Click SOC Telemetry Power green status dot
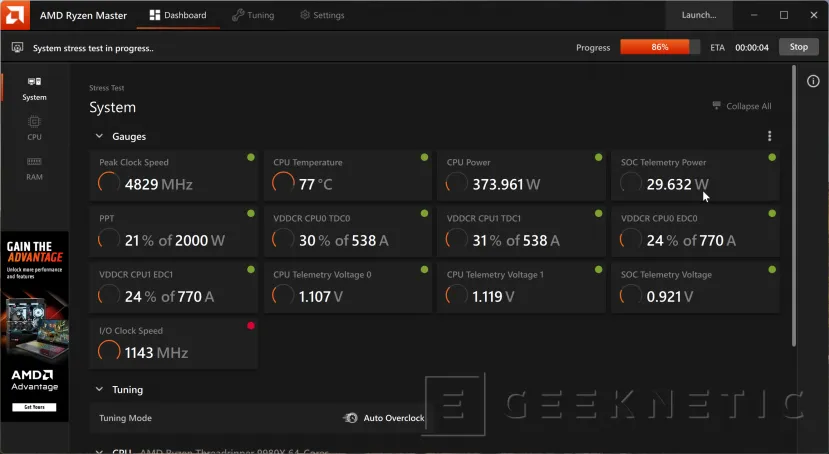Screen dimensions: 829x454 click(x=772, y=157)
